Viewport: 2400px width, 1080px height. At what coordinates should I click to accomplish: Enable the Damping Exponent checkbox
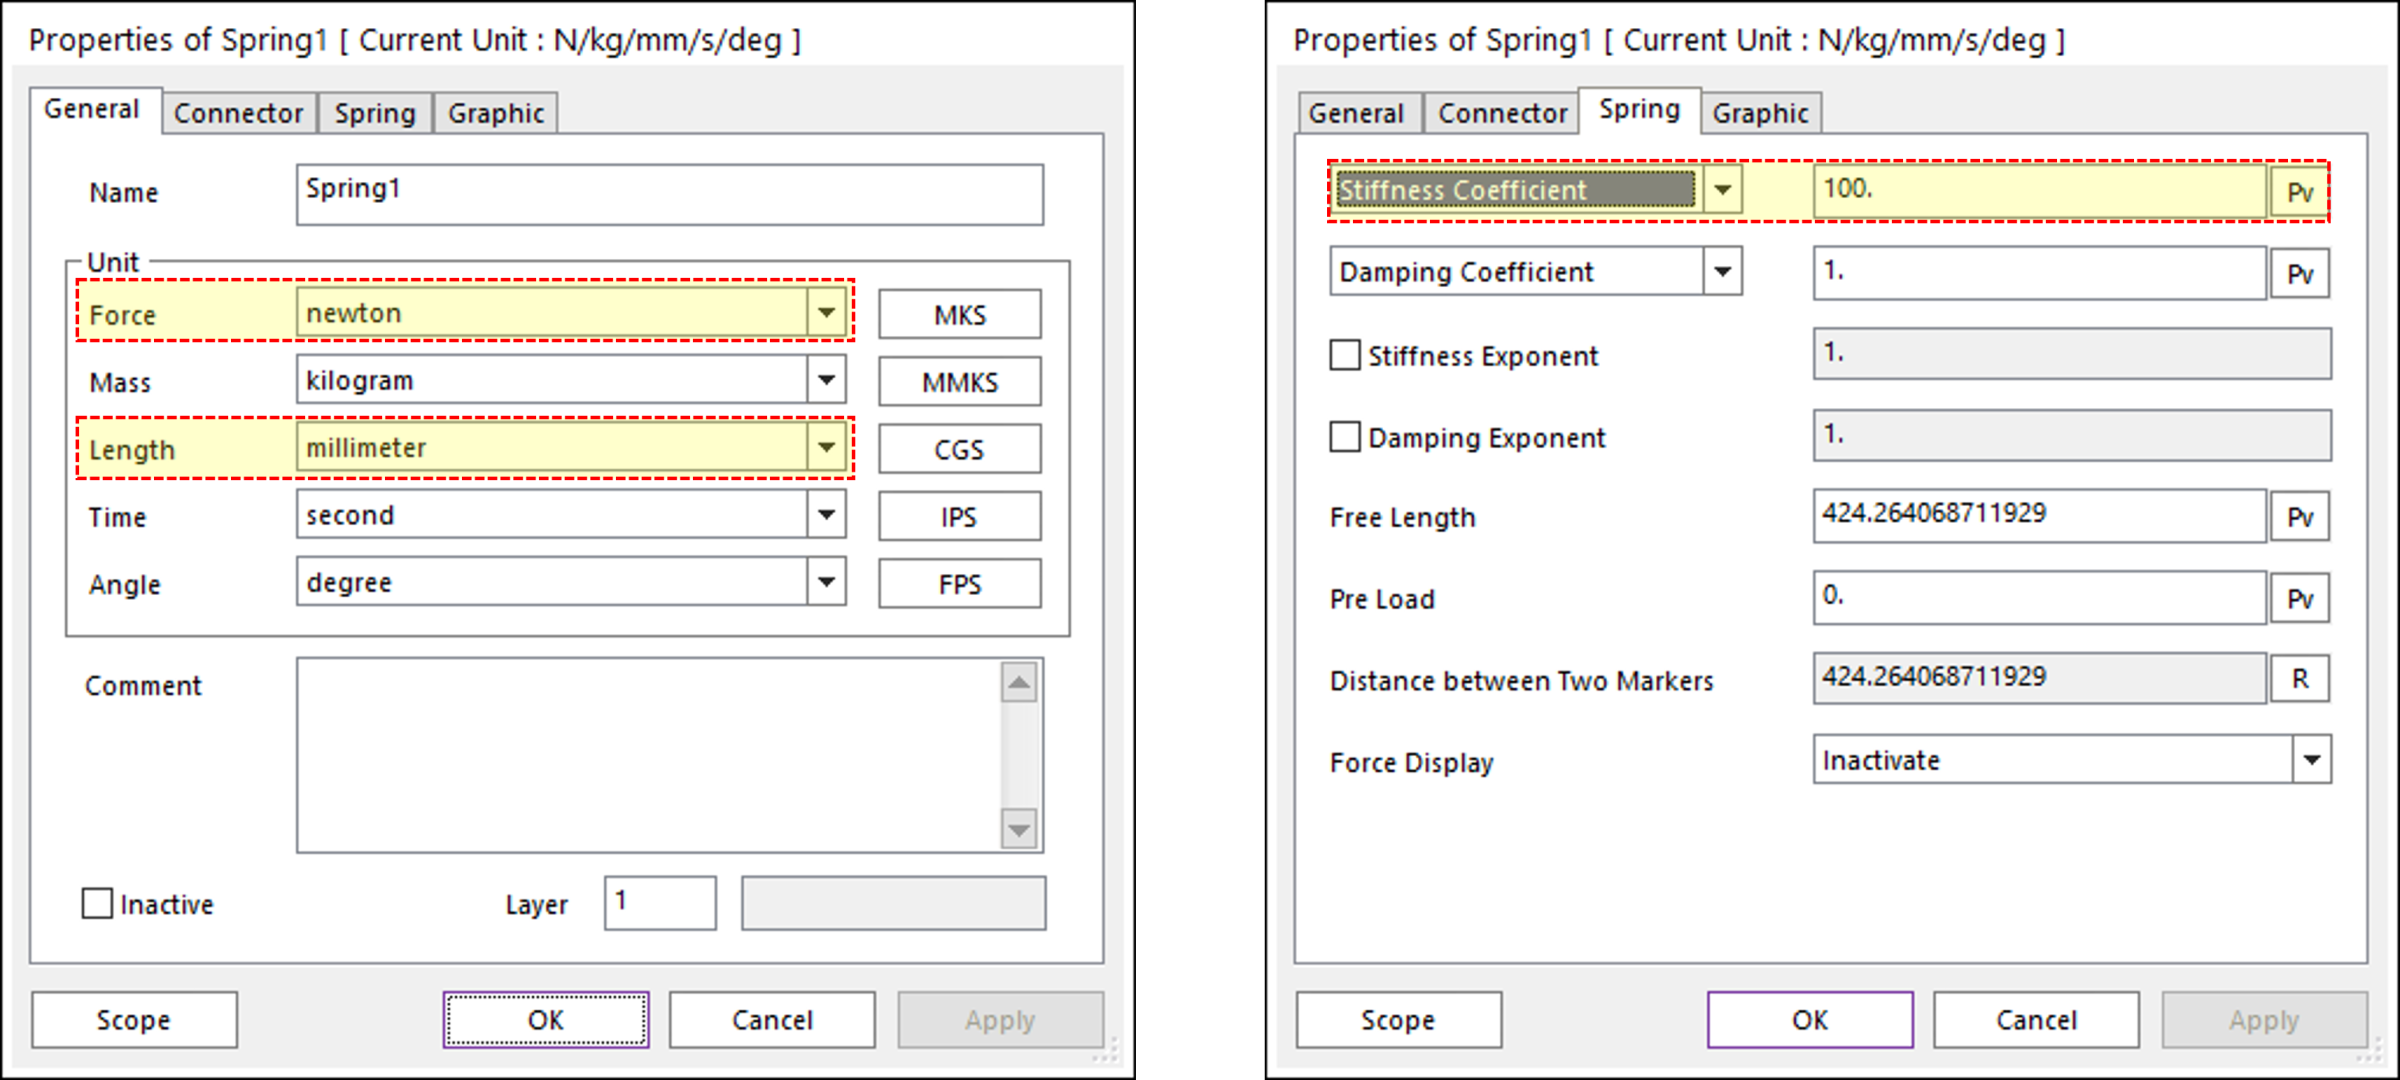(x=1345, y=437)
